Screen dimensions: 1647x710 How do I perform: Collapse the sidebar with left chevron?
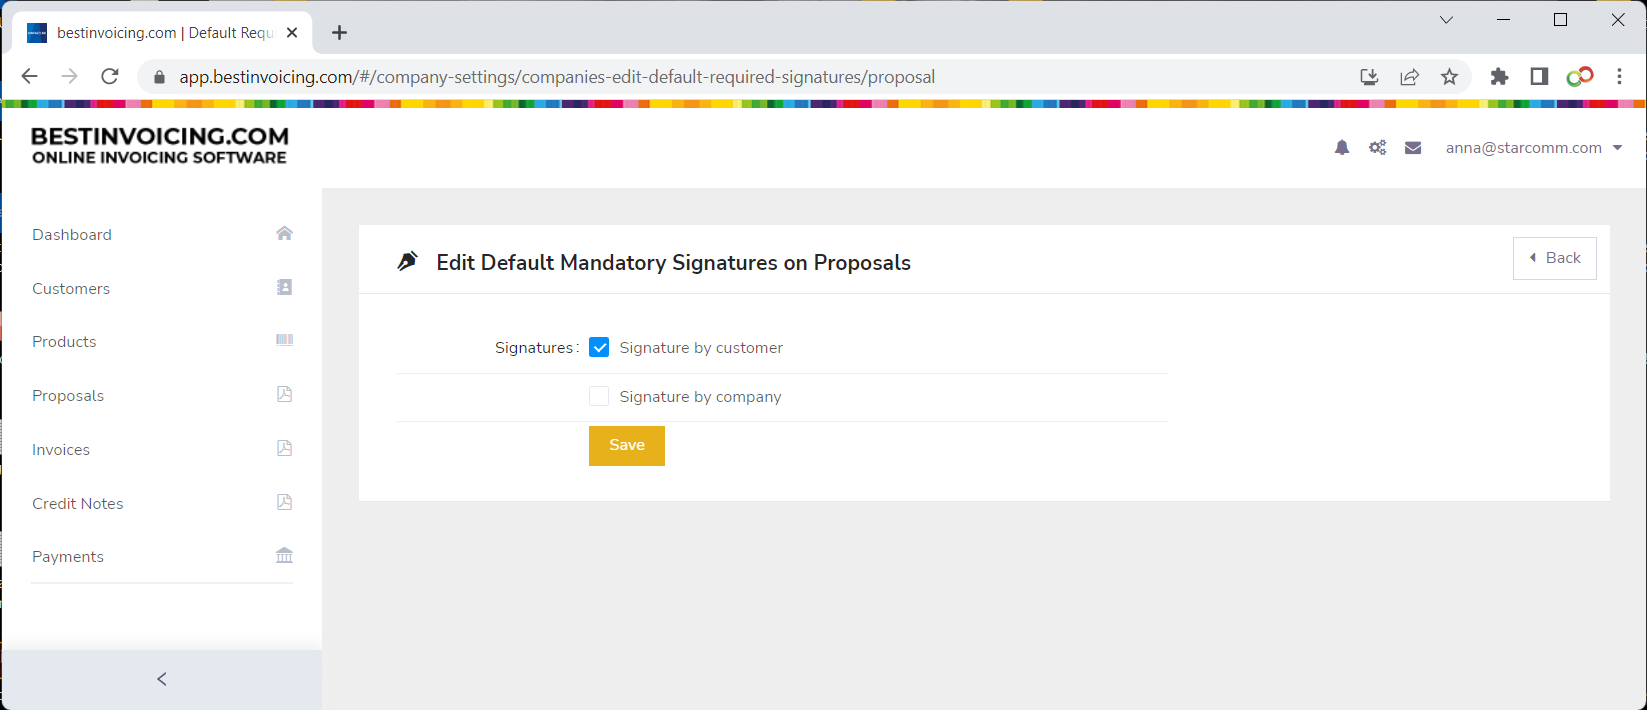click(162, 679)
